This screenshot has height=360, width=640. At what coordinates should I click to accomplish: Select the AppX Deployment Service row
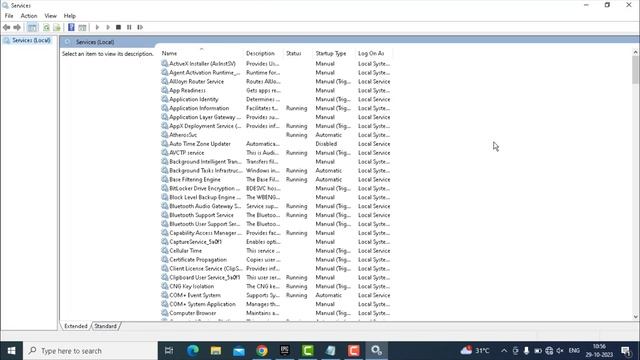(x=276, y=126)
